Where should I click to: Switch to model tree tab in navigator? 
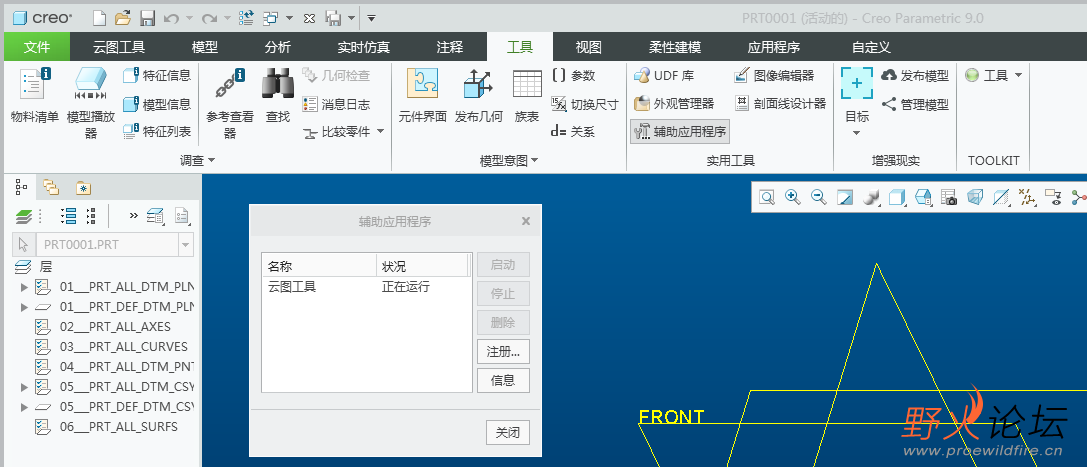click(21, 186)
